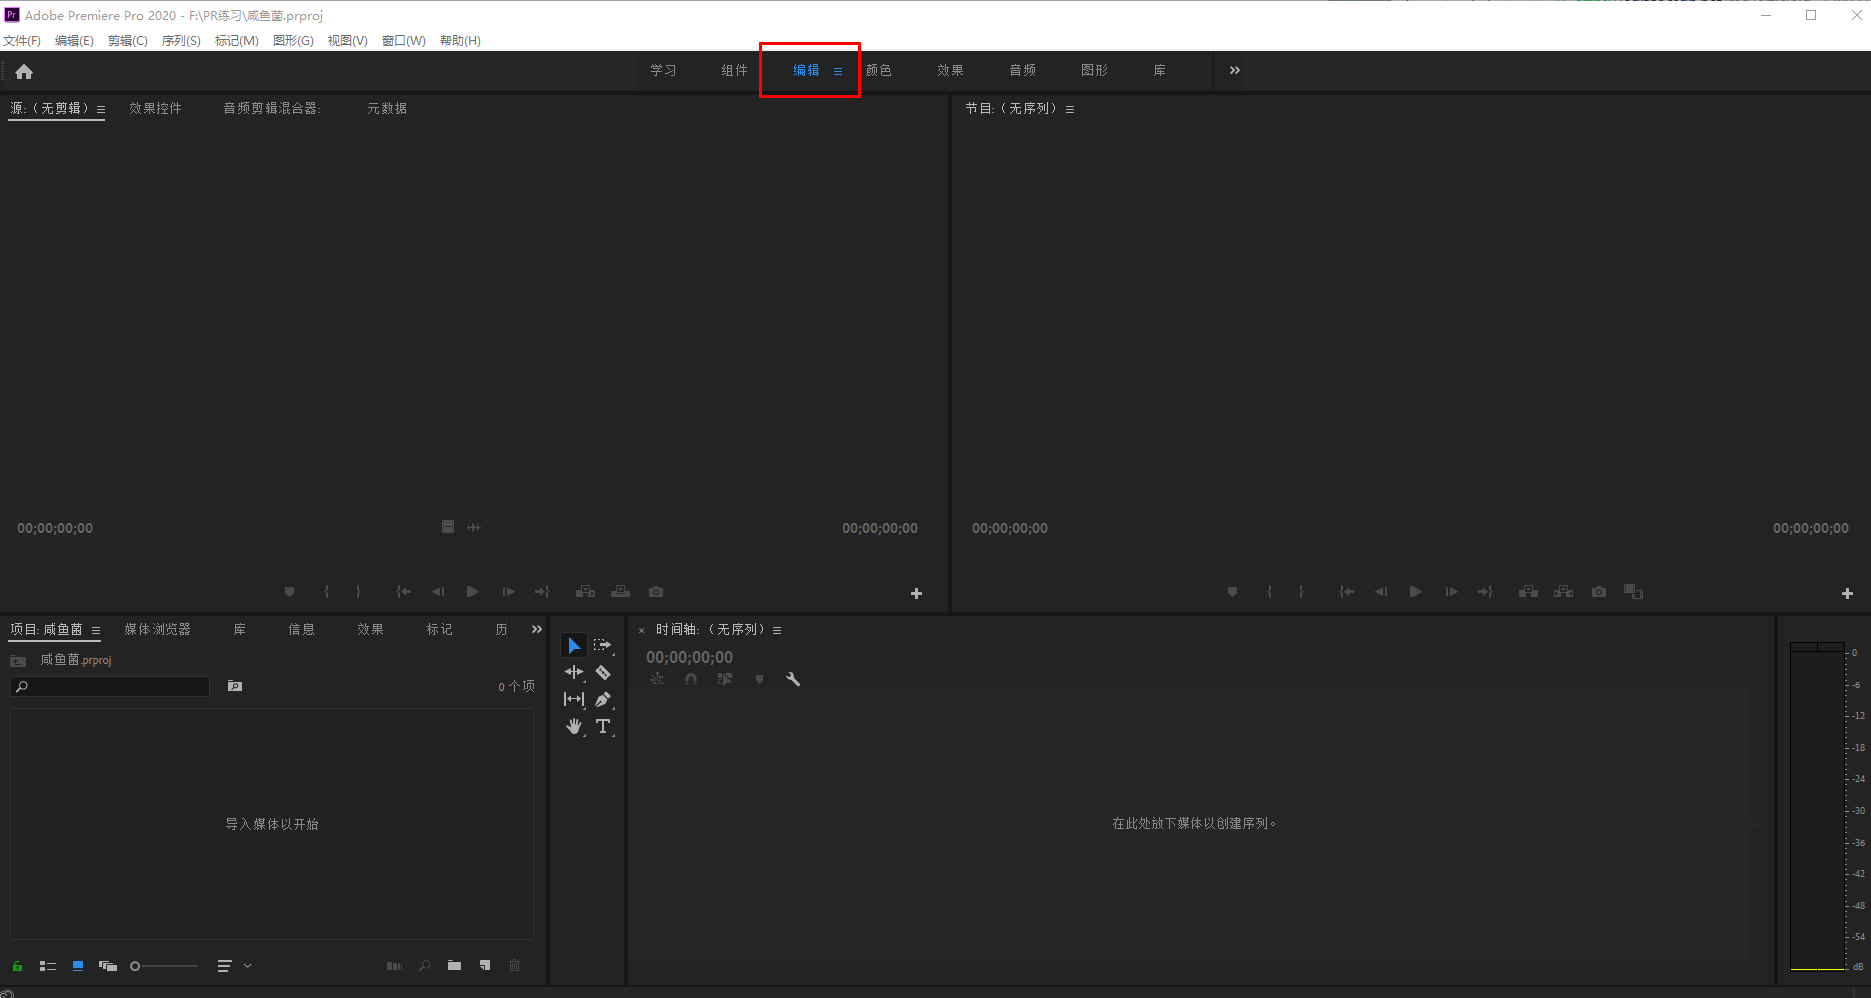
Task: Switch Project panel to Freeform View
Action: pyautogui.click(x=108, y=966)
